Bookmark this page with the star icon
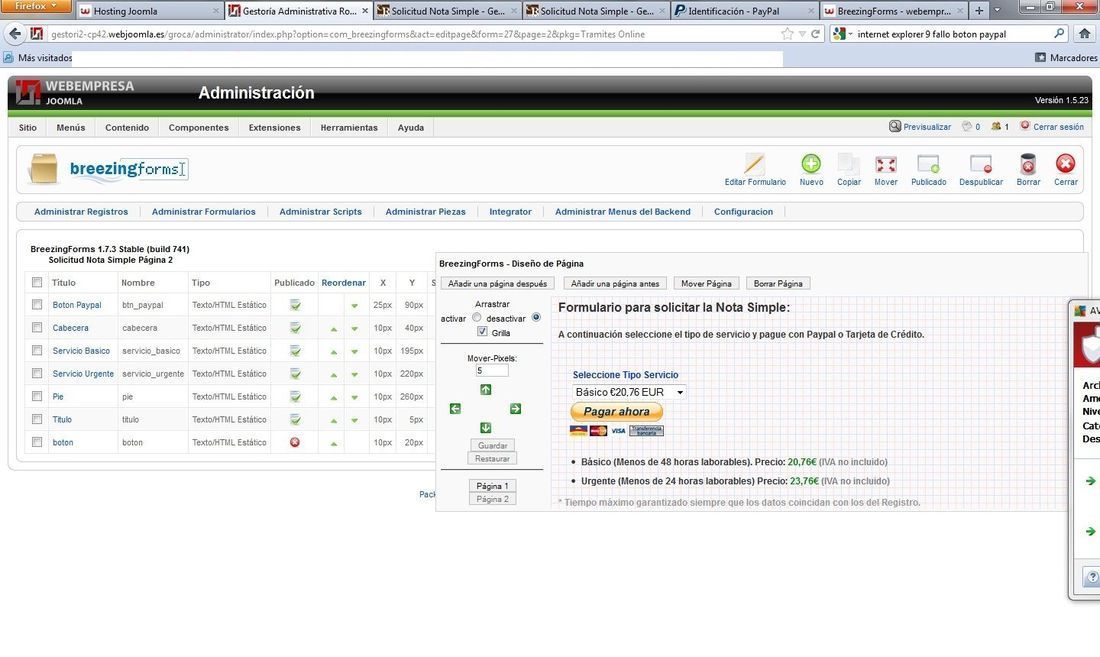This screenshot has height=657, width=1100. click(x=787, y=34)
